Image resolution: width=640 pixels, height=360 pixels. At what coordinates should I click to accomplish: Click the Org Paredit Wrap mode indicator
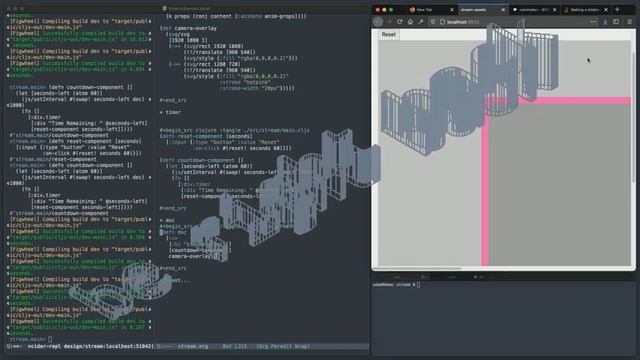(x=282, y=346)
